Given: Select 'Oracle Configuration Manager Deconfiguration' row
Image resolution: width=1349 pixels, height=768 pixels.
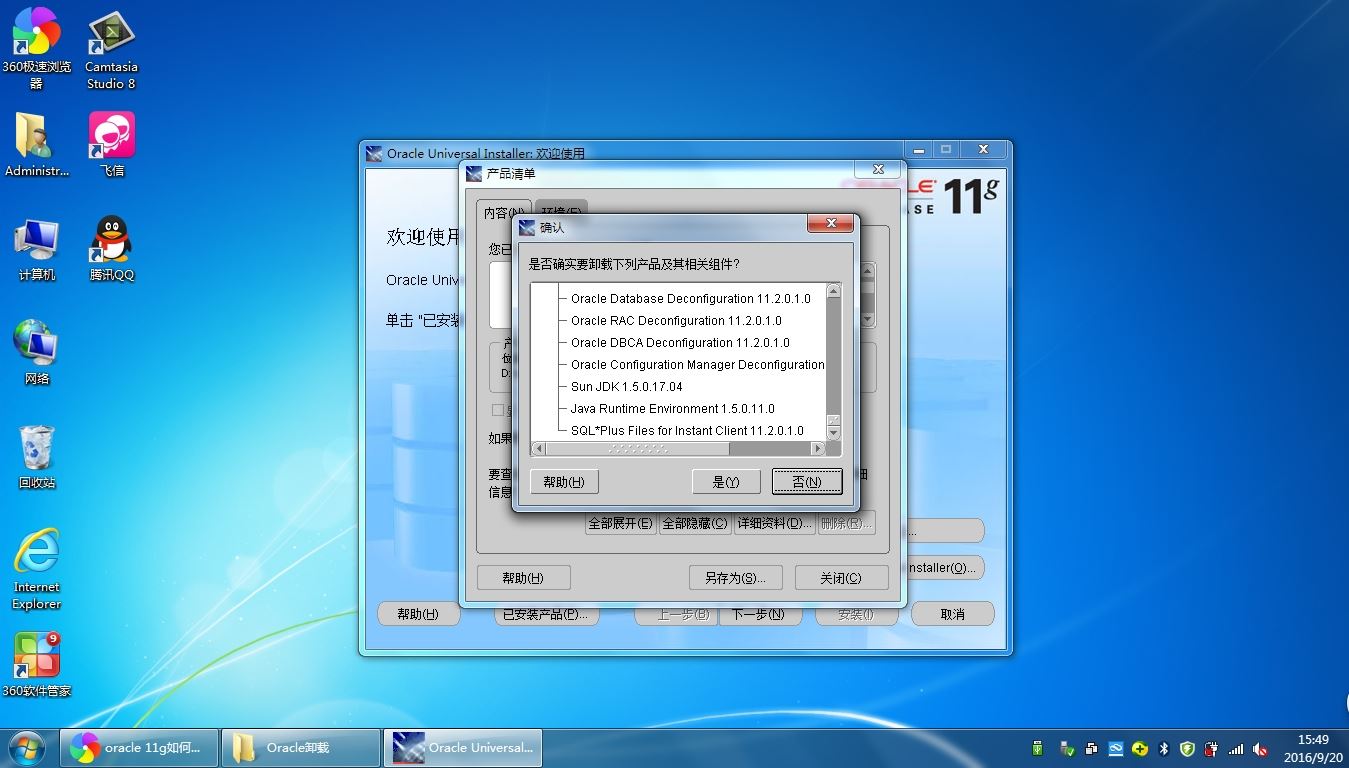Looking at the screenshot, I should tap(697, 365).
